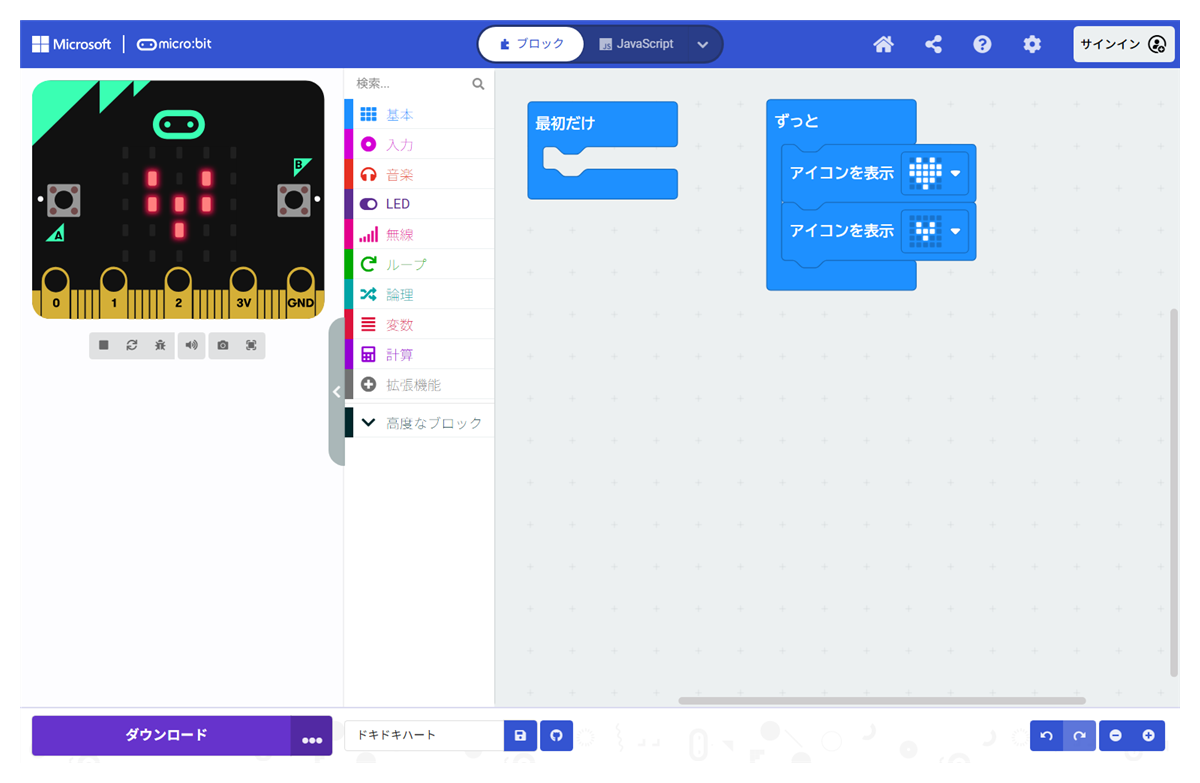Select first アイコンを表示 block label
This screenshot has height=783, width=1200.
click(x=842, y=173)
